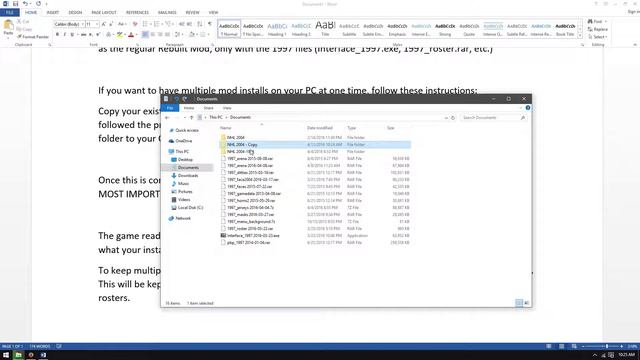The height and width of the screenshot is (360, 640).
Task: Click the Shrink Font icon
Action: pyautogui.click(x=111, y=24)
